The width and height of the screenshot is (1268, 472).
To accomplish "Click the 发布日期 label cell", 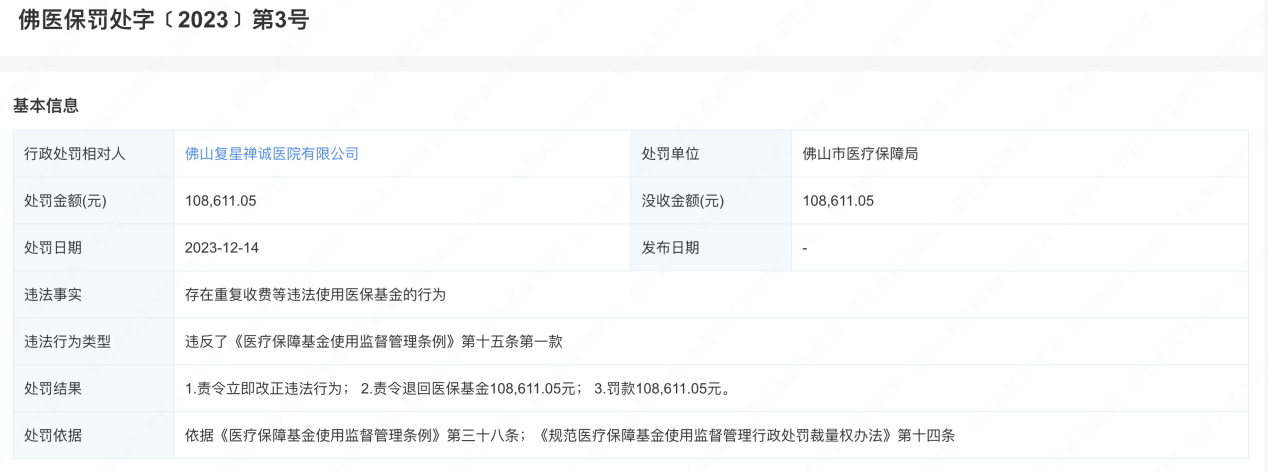I will [711, 248].
